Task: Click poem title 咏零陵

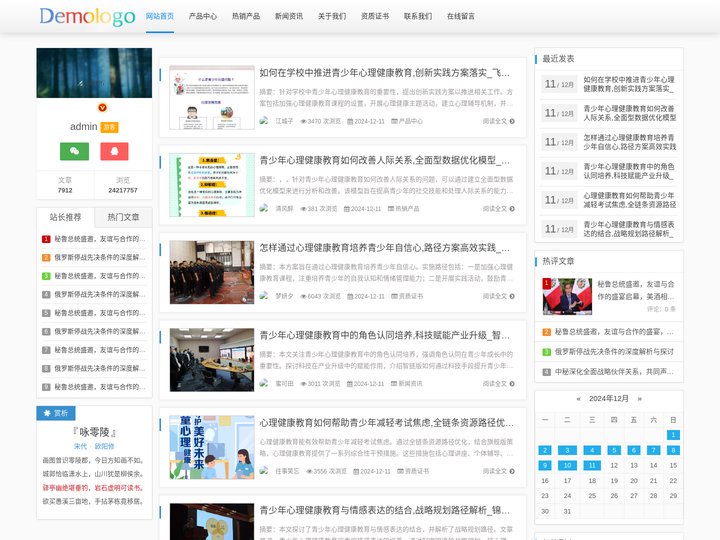Action: coord(94,432)
